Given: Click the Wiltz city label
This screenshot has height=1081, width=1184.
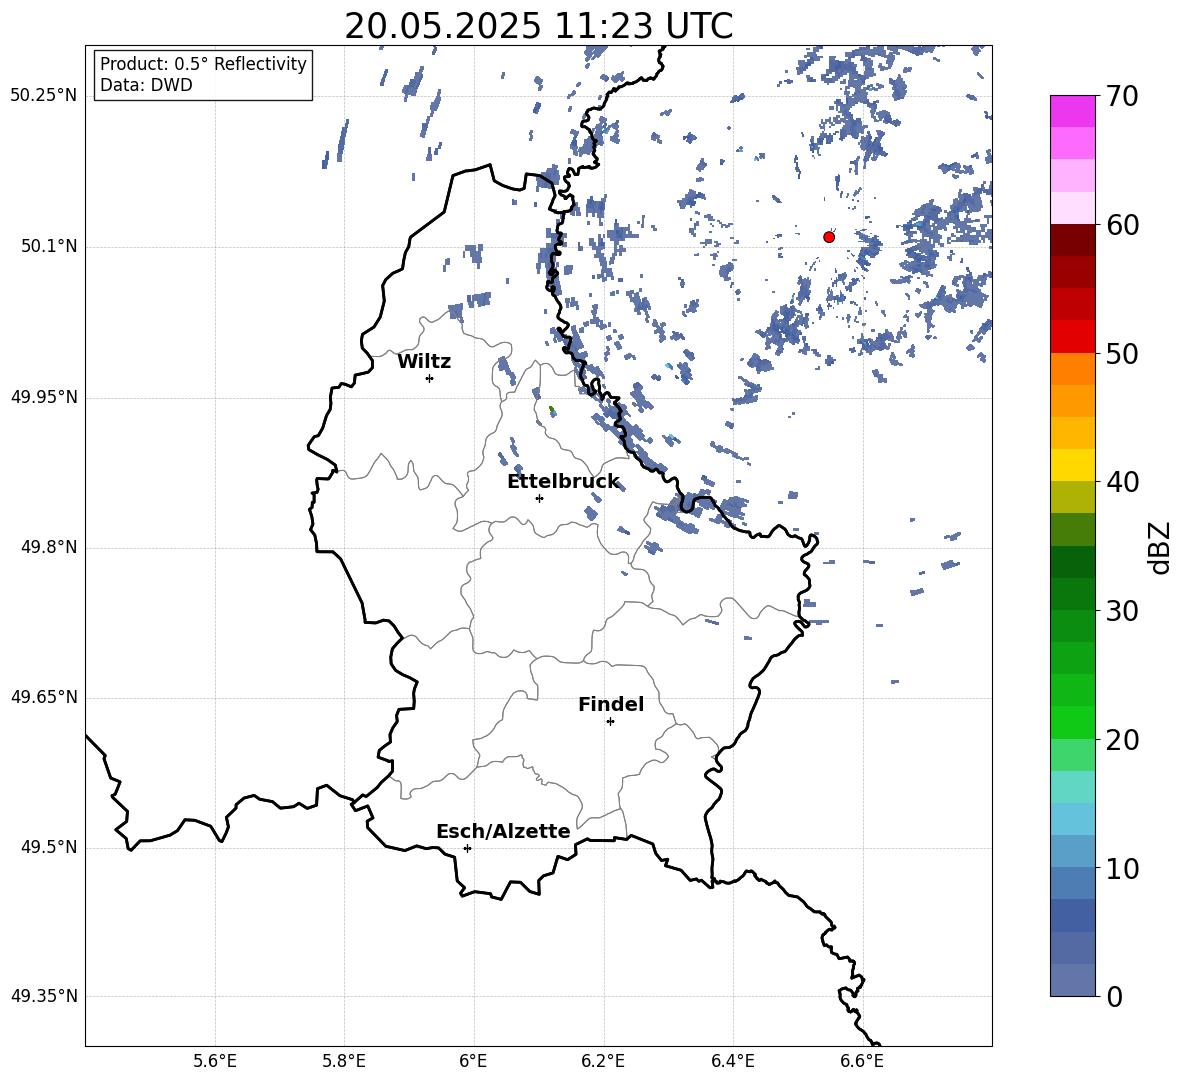Looking at the screenshot, I should click(424, 362).
